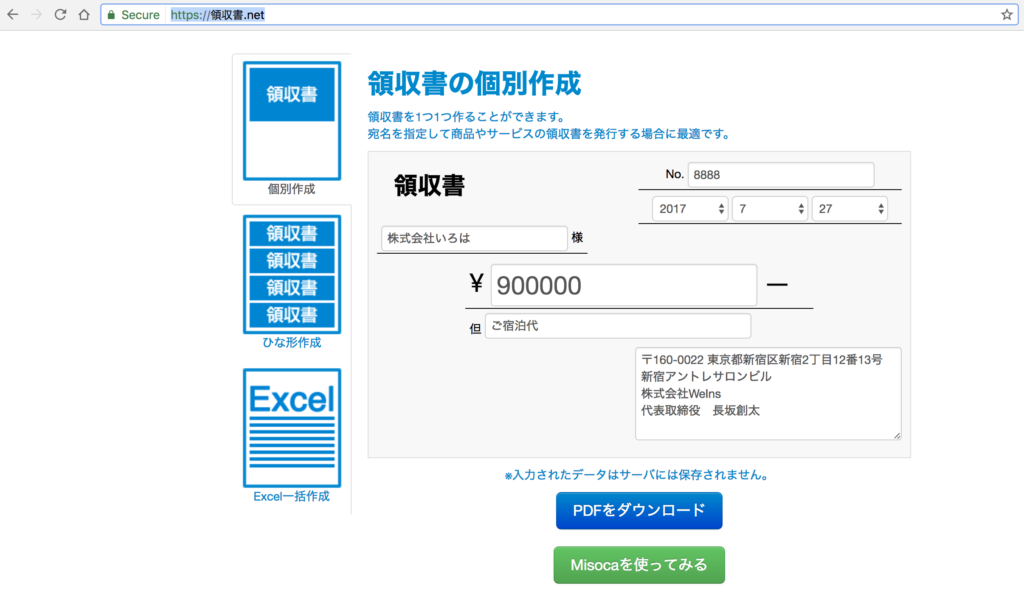
Task: Open the ひな形作成 stacked receipts icon
Action: click(x=291, y=274)
